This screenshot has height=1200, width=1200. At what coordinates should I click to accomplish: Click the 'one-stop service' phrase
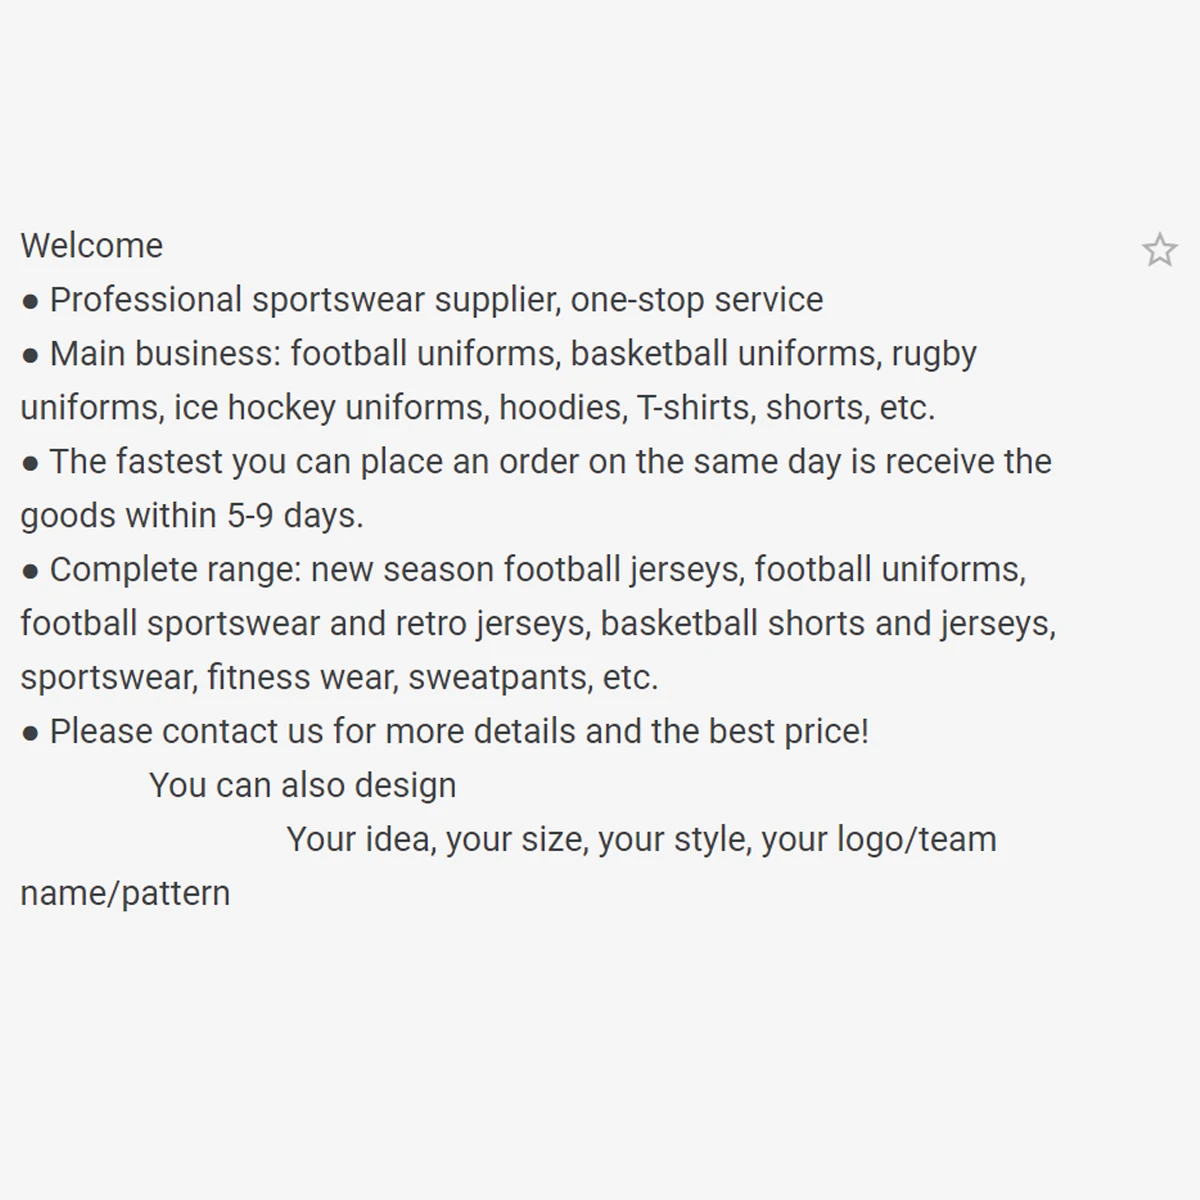click(697, 300)
